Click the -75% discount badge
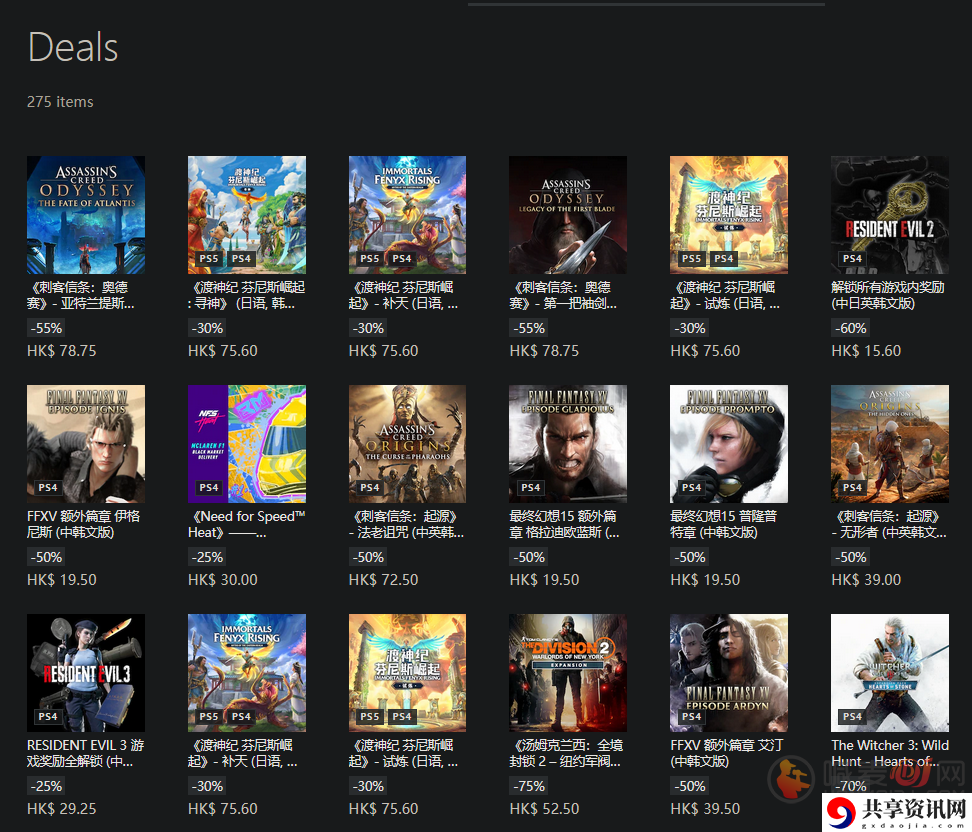Image resolution: width=972 pixels, height=832 pixels. pyautogui.click(x=529, y=786)
